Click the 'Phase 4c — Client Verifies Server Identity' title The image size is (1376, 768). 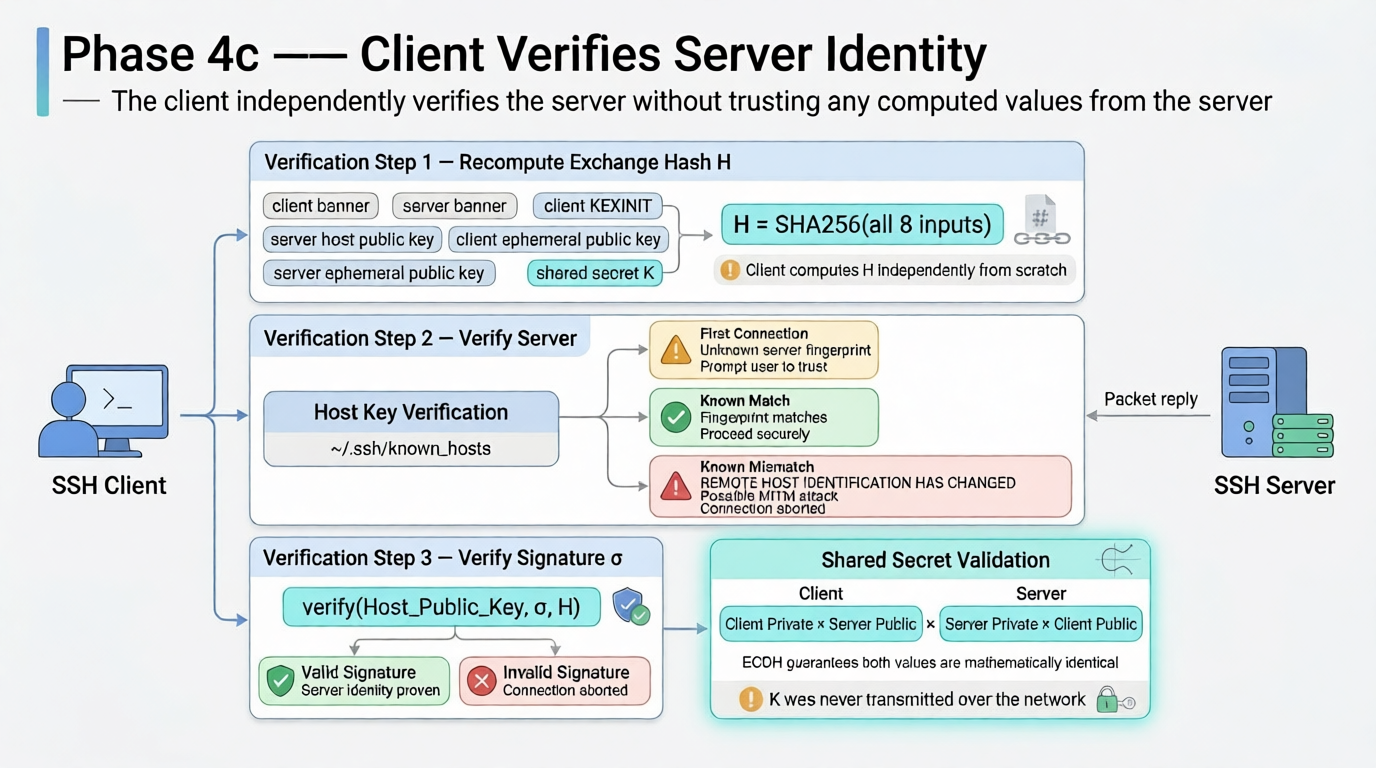click(x=524, y=55)
